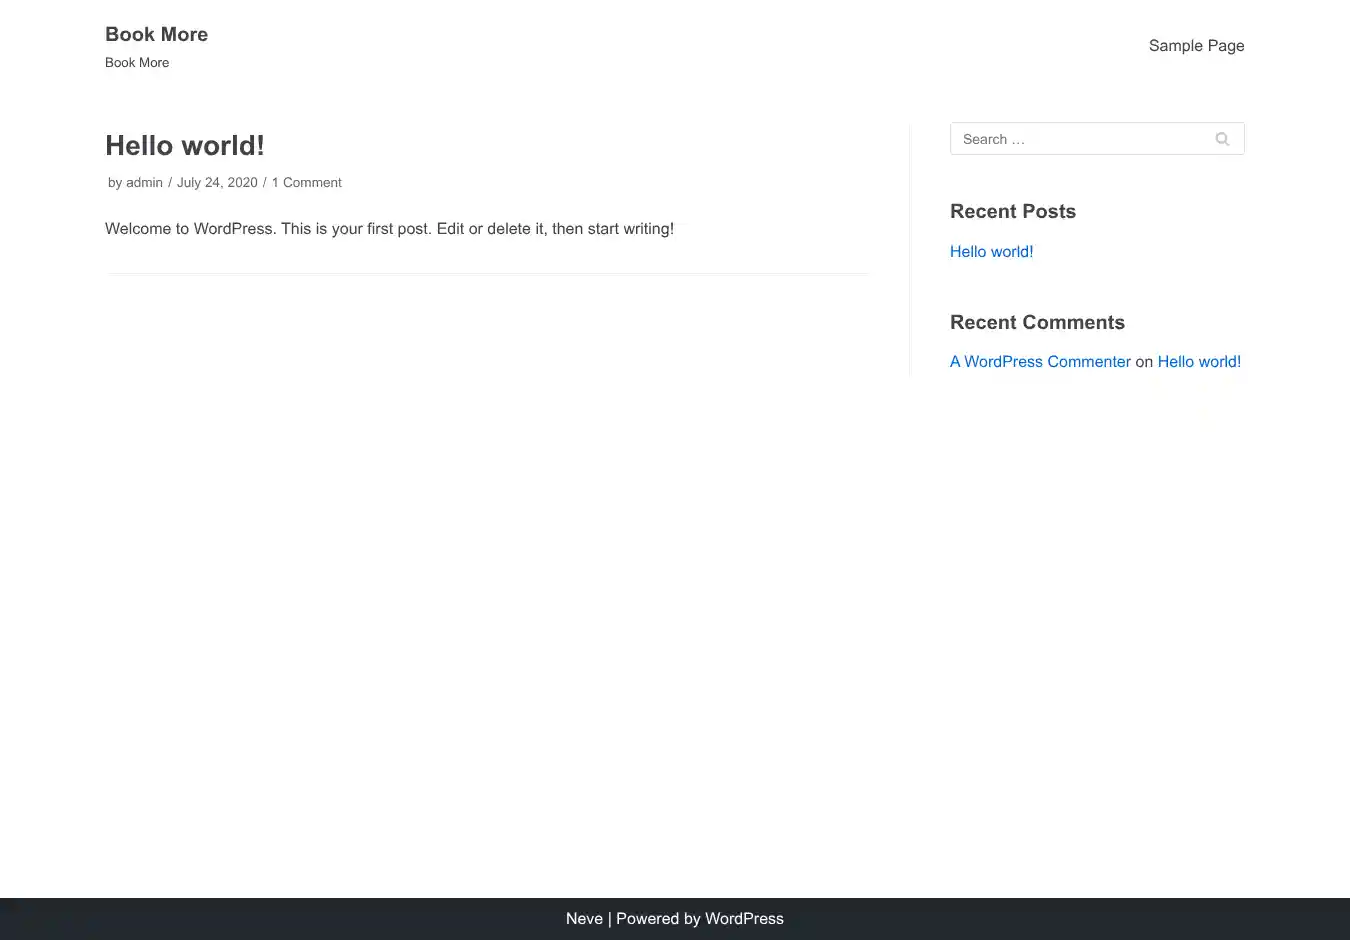Follow the WordPress link in footer
This screenshot has width=1350, height=940.
744,919
